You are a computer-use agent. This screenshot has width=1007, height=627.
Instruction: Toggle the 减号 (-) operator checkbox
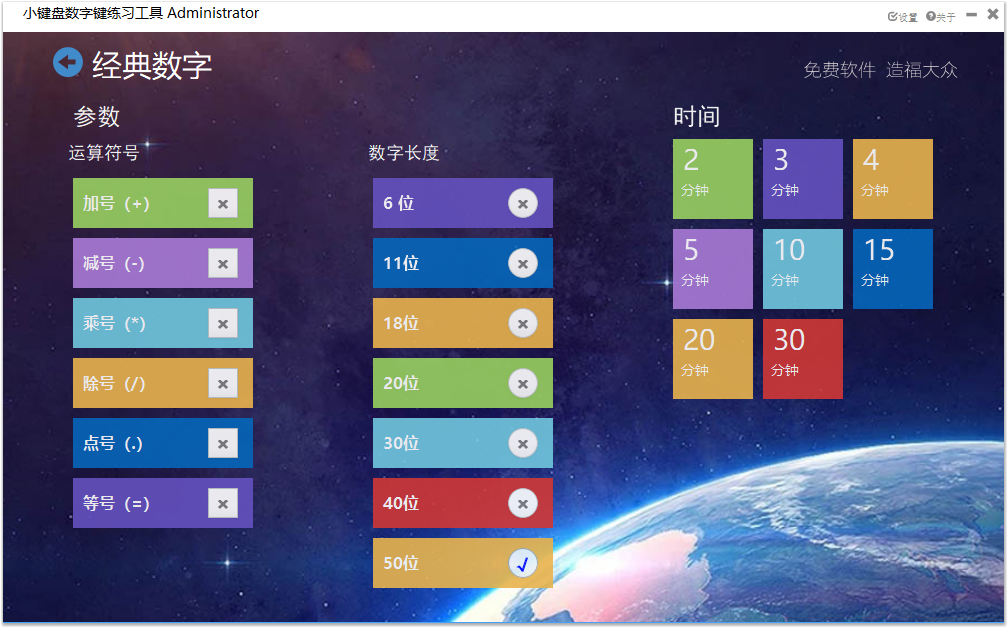[x=223, y=263]
